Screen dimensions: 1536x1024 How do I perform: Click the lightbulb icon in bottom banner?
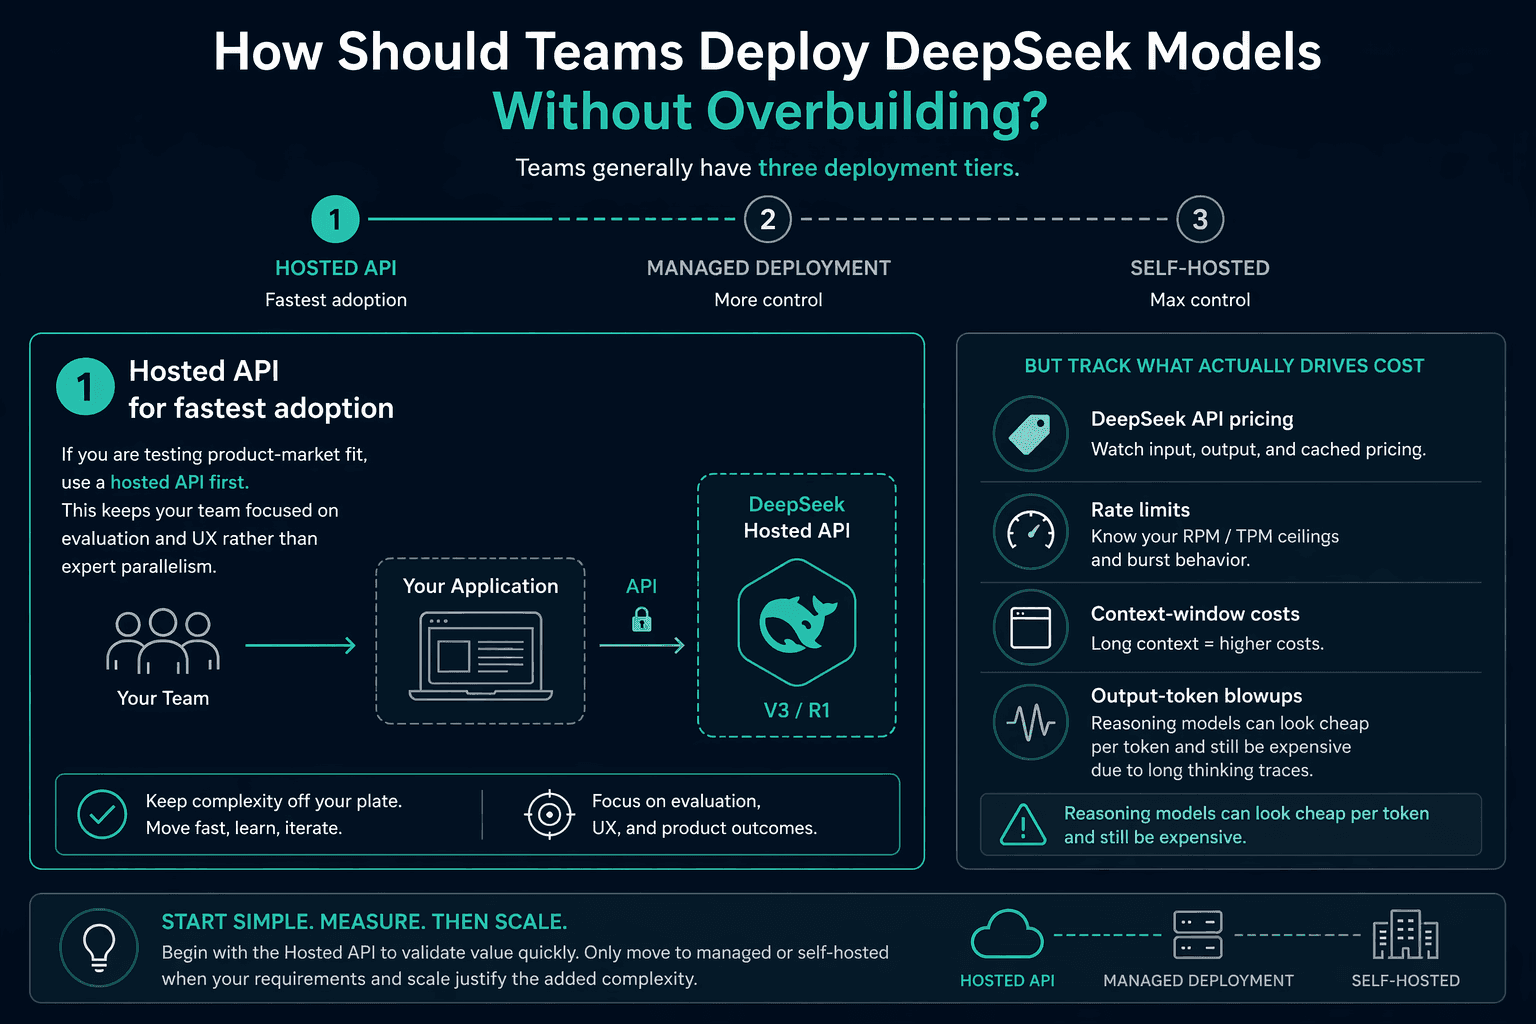coord(99,947)
